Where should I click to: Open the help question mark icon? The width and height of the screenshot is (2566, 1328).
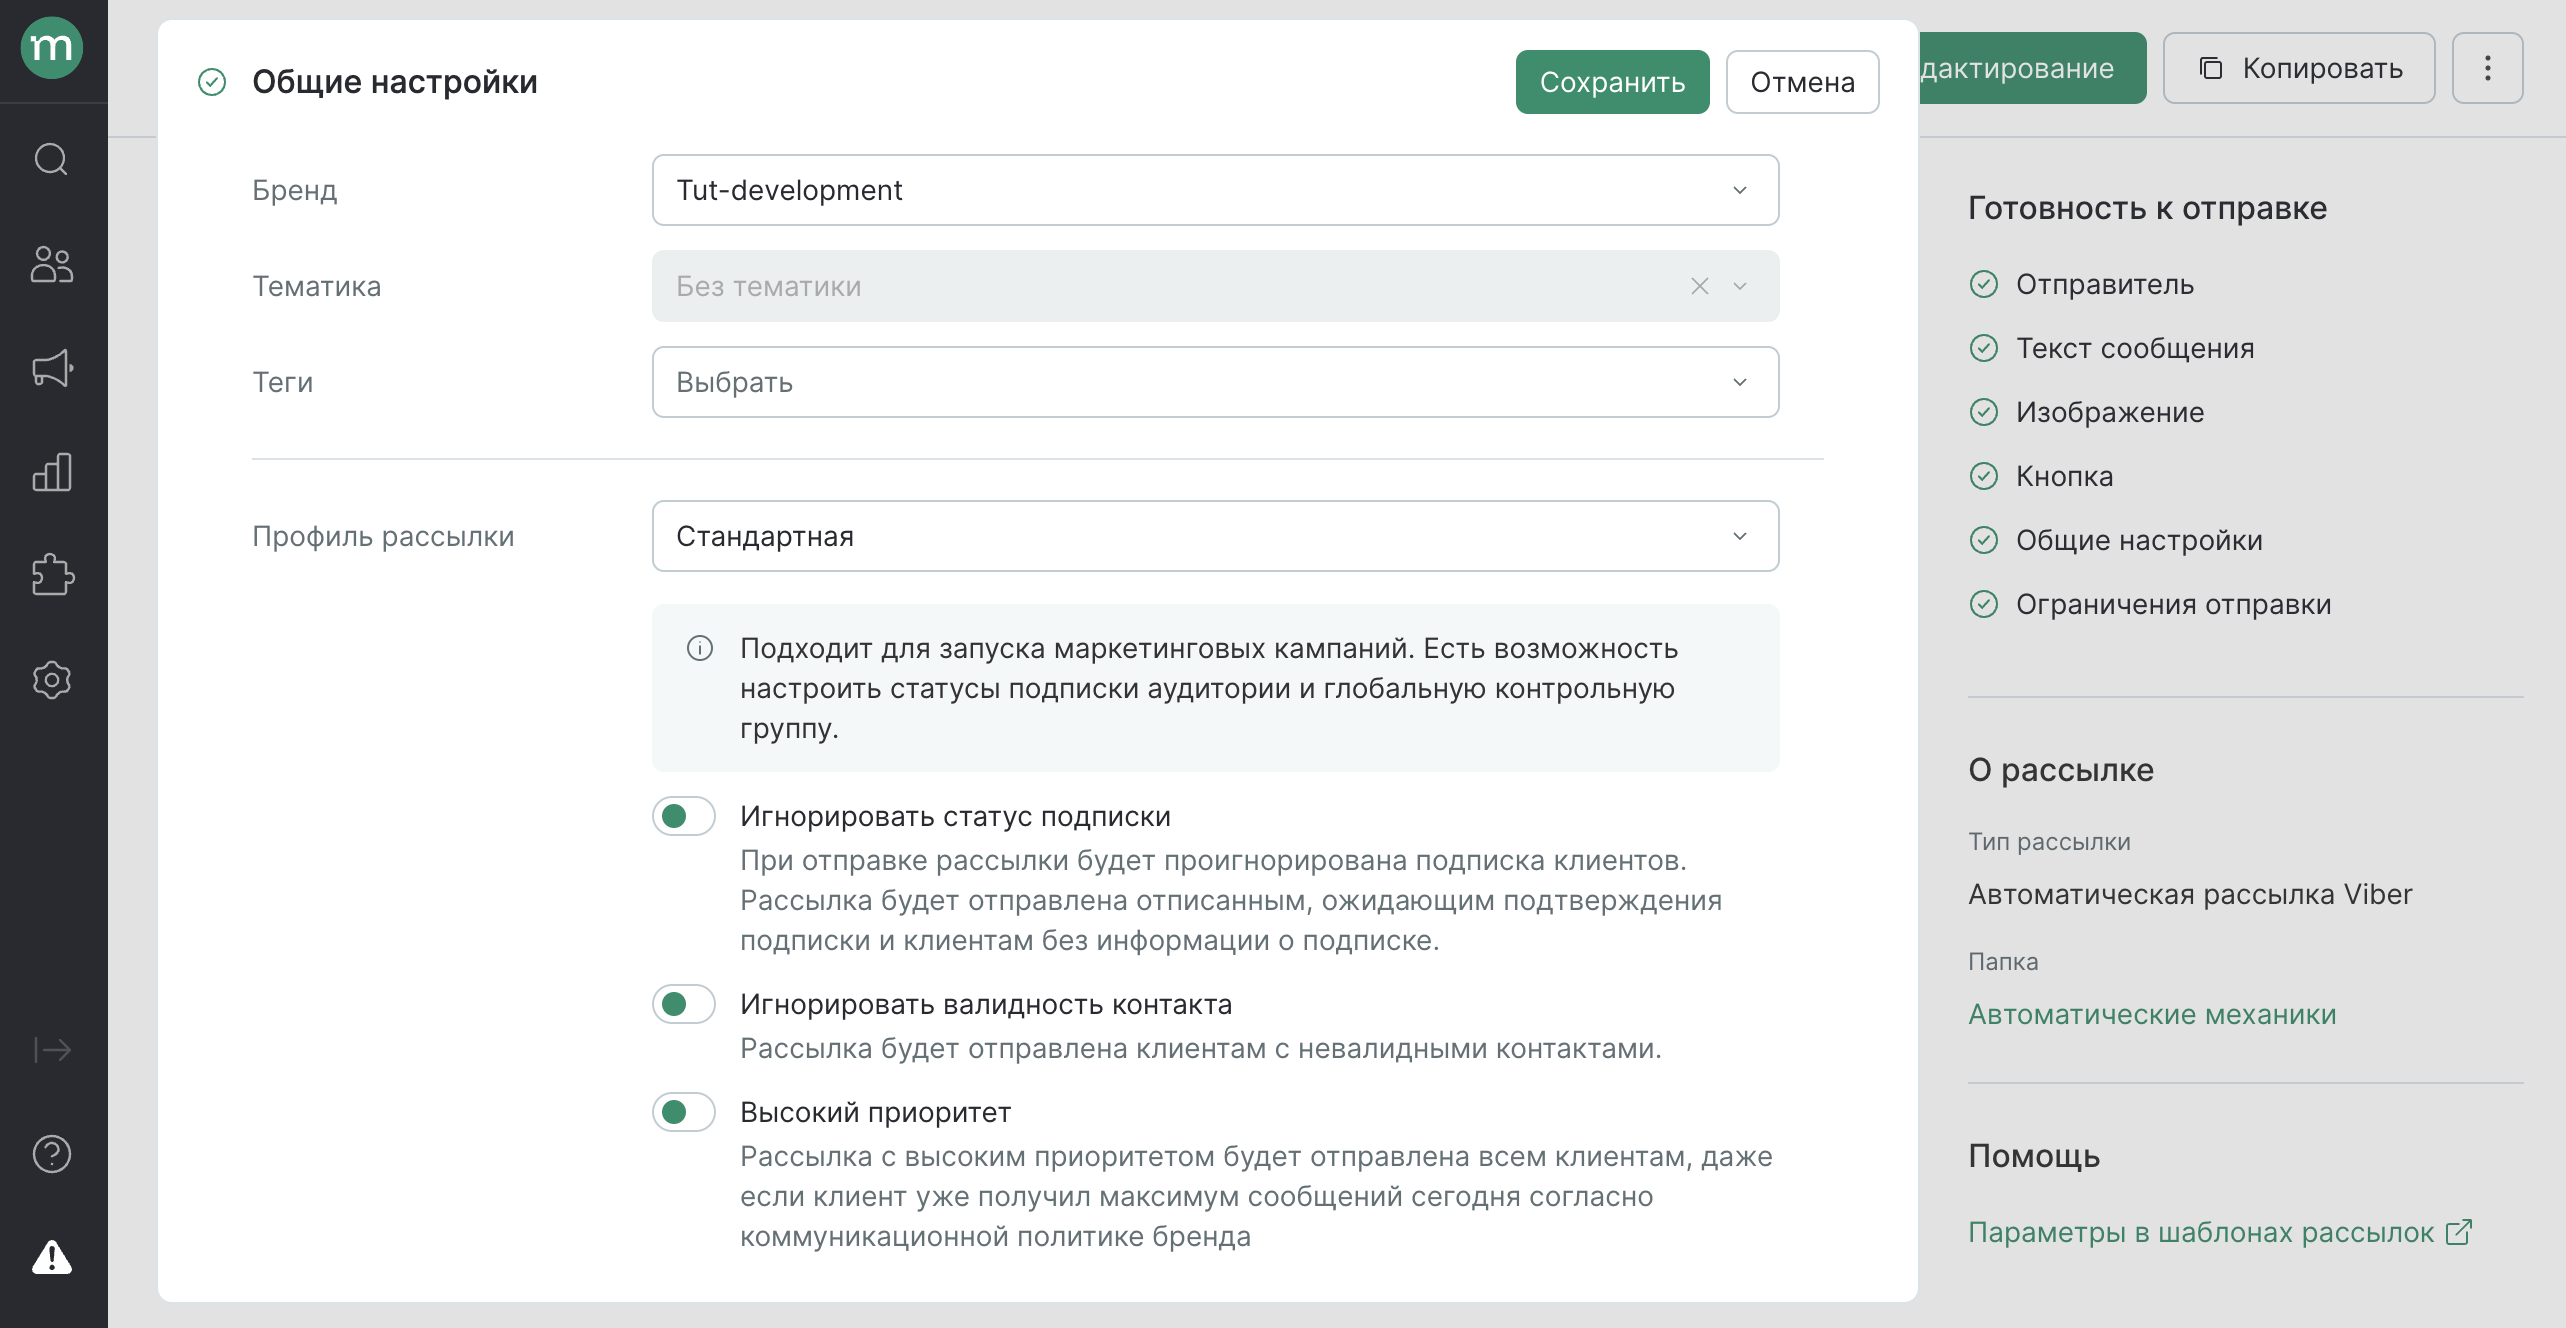52,1154
